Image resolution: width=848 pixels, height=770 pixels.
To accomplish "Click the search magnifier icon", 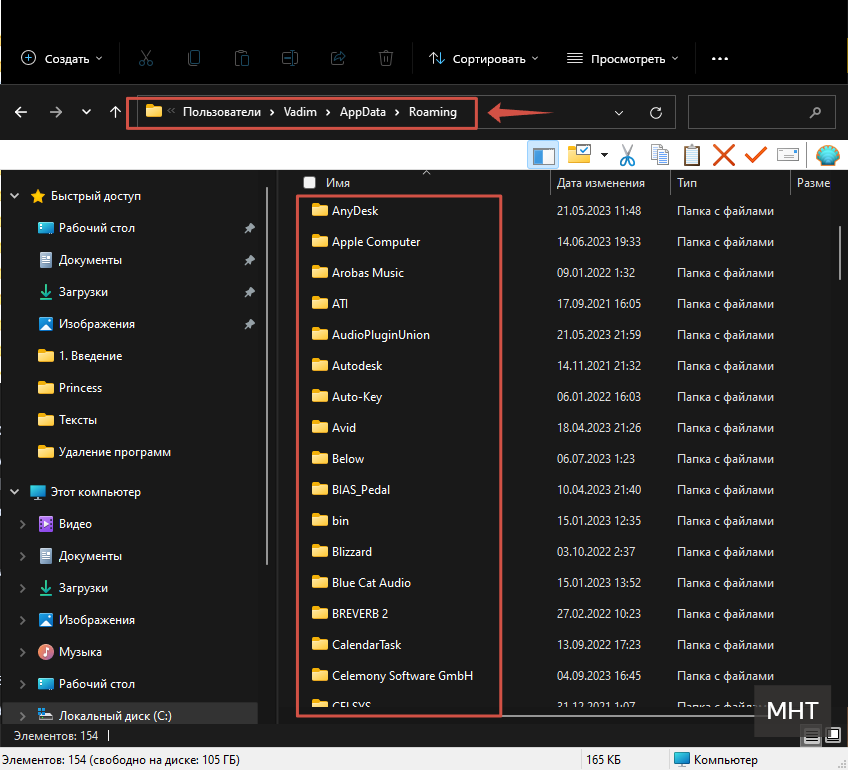I will [x=815, y=112].
